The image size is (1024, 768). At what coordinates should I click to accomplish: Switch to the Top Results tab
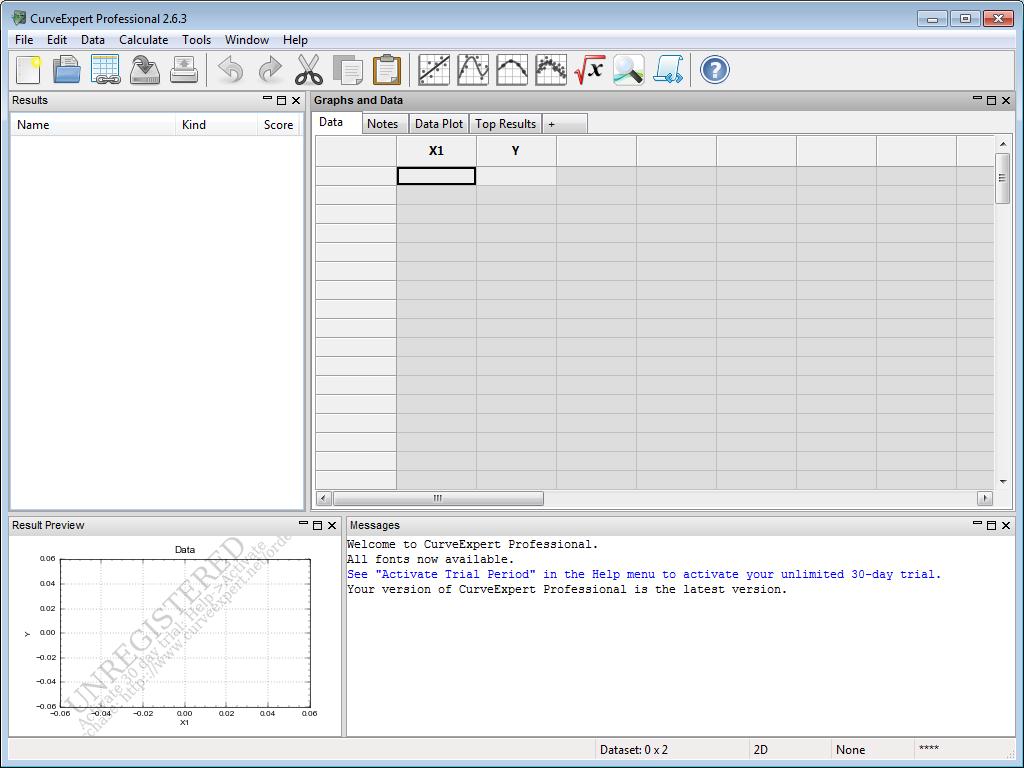click(x=505, y=123)
